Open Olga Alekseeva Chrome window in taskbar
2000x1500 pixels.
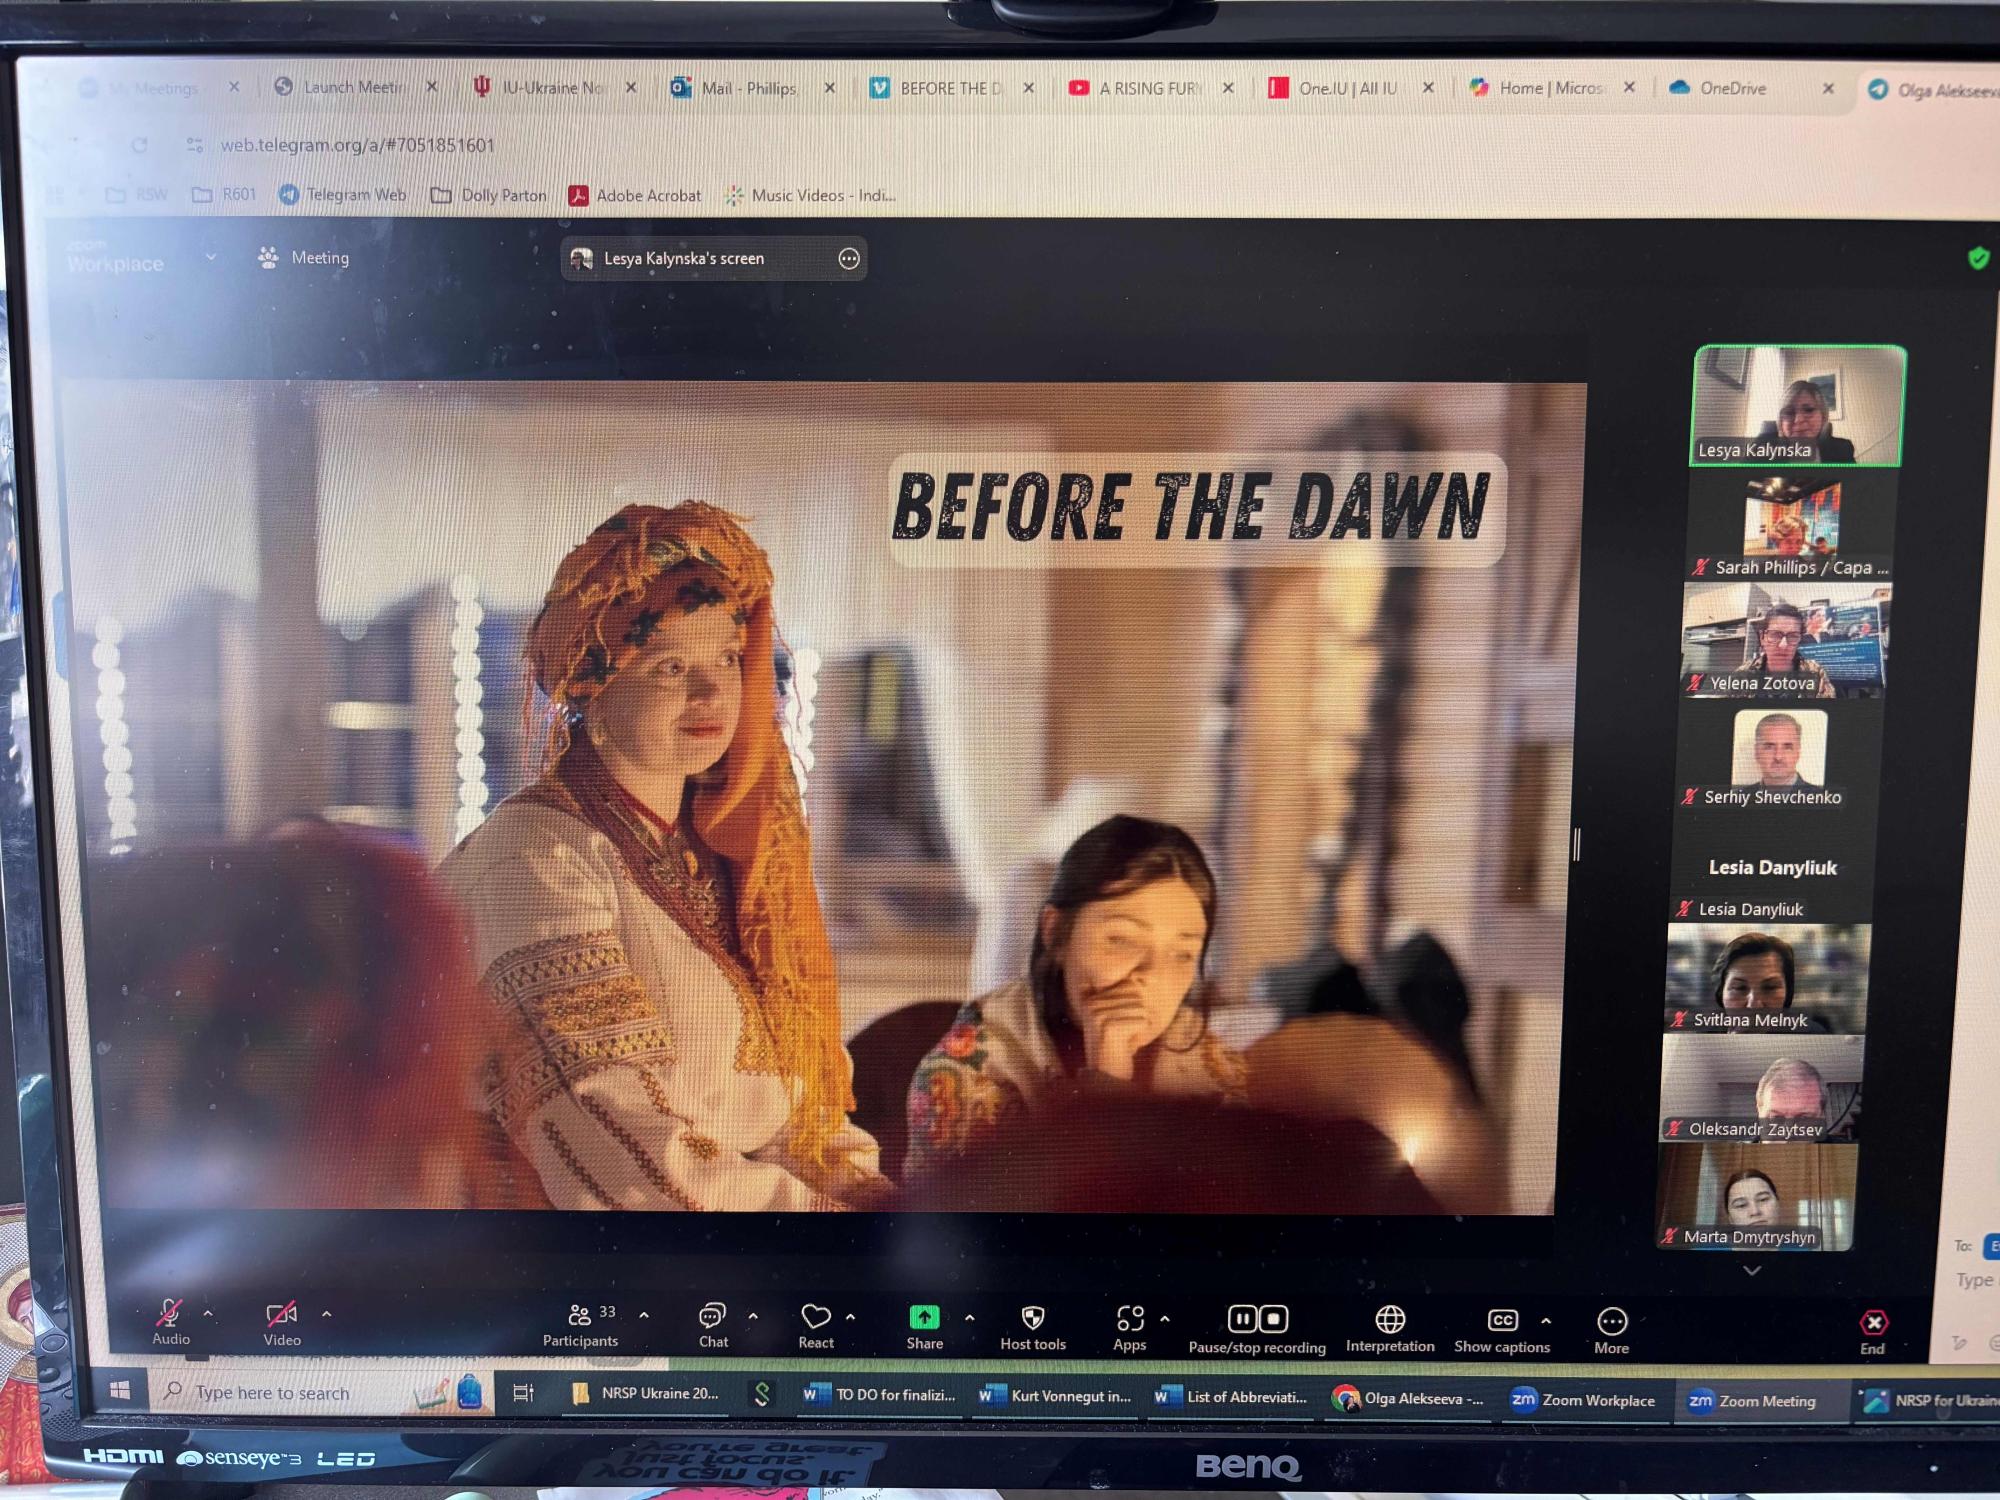pyautogui.click(x=1408, y=1398)
